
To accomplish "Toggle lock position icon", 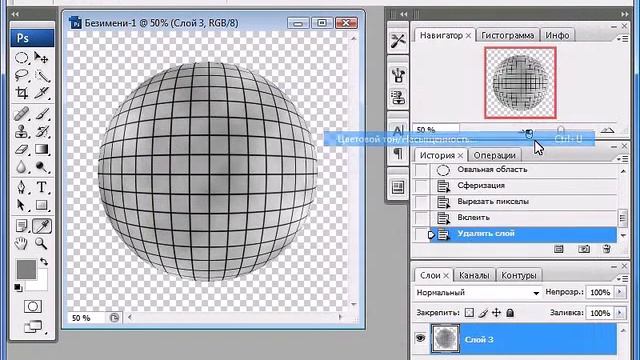I will pos(496,313).
